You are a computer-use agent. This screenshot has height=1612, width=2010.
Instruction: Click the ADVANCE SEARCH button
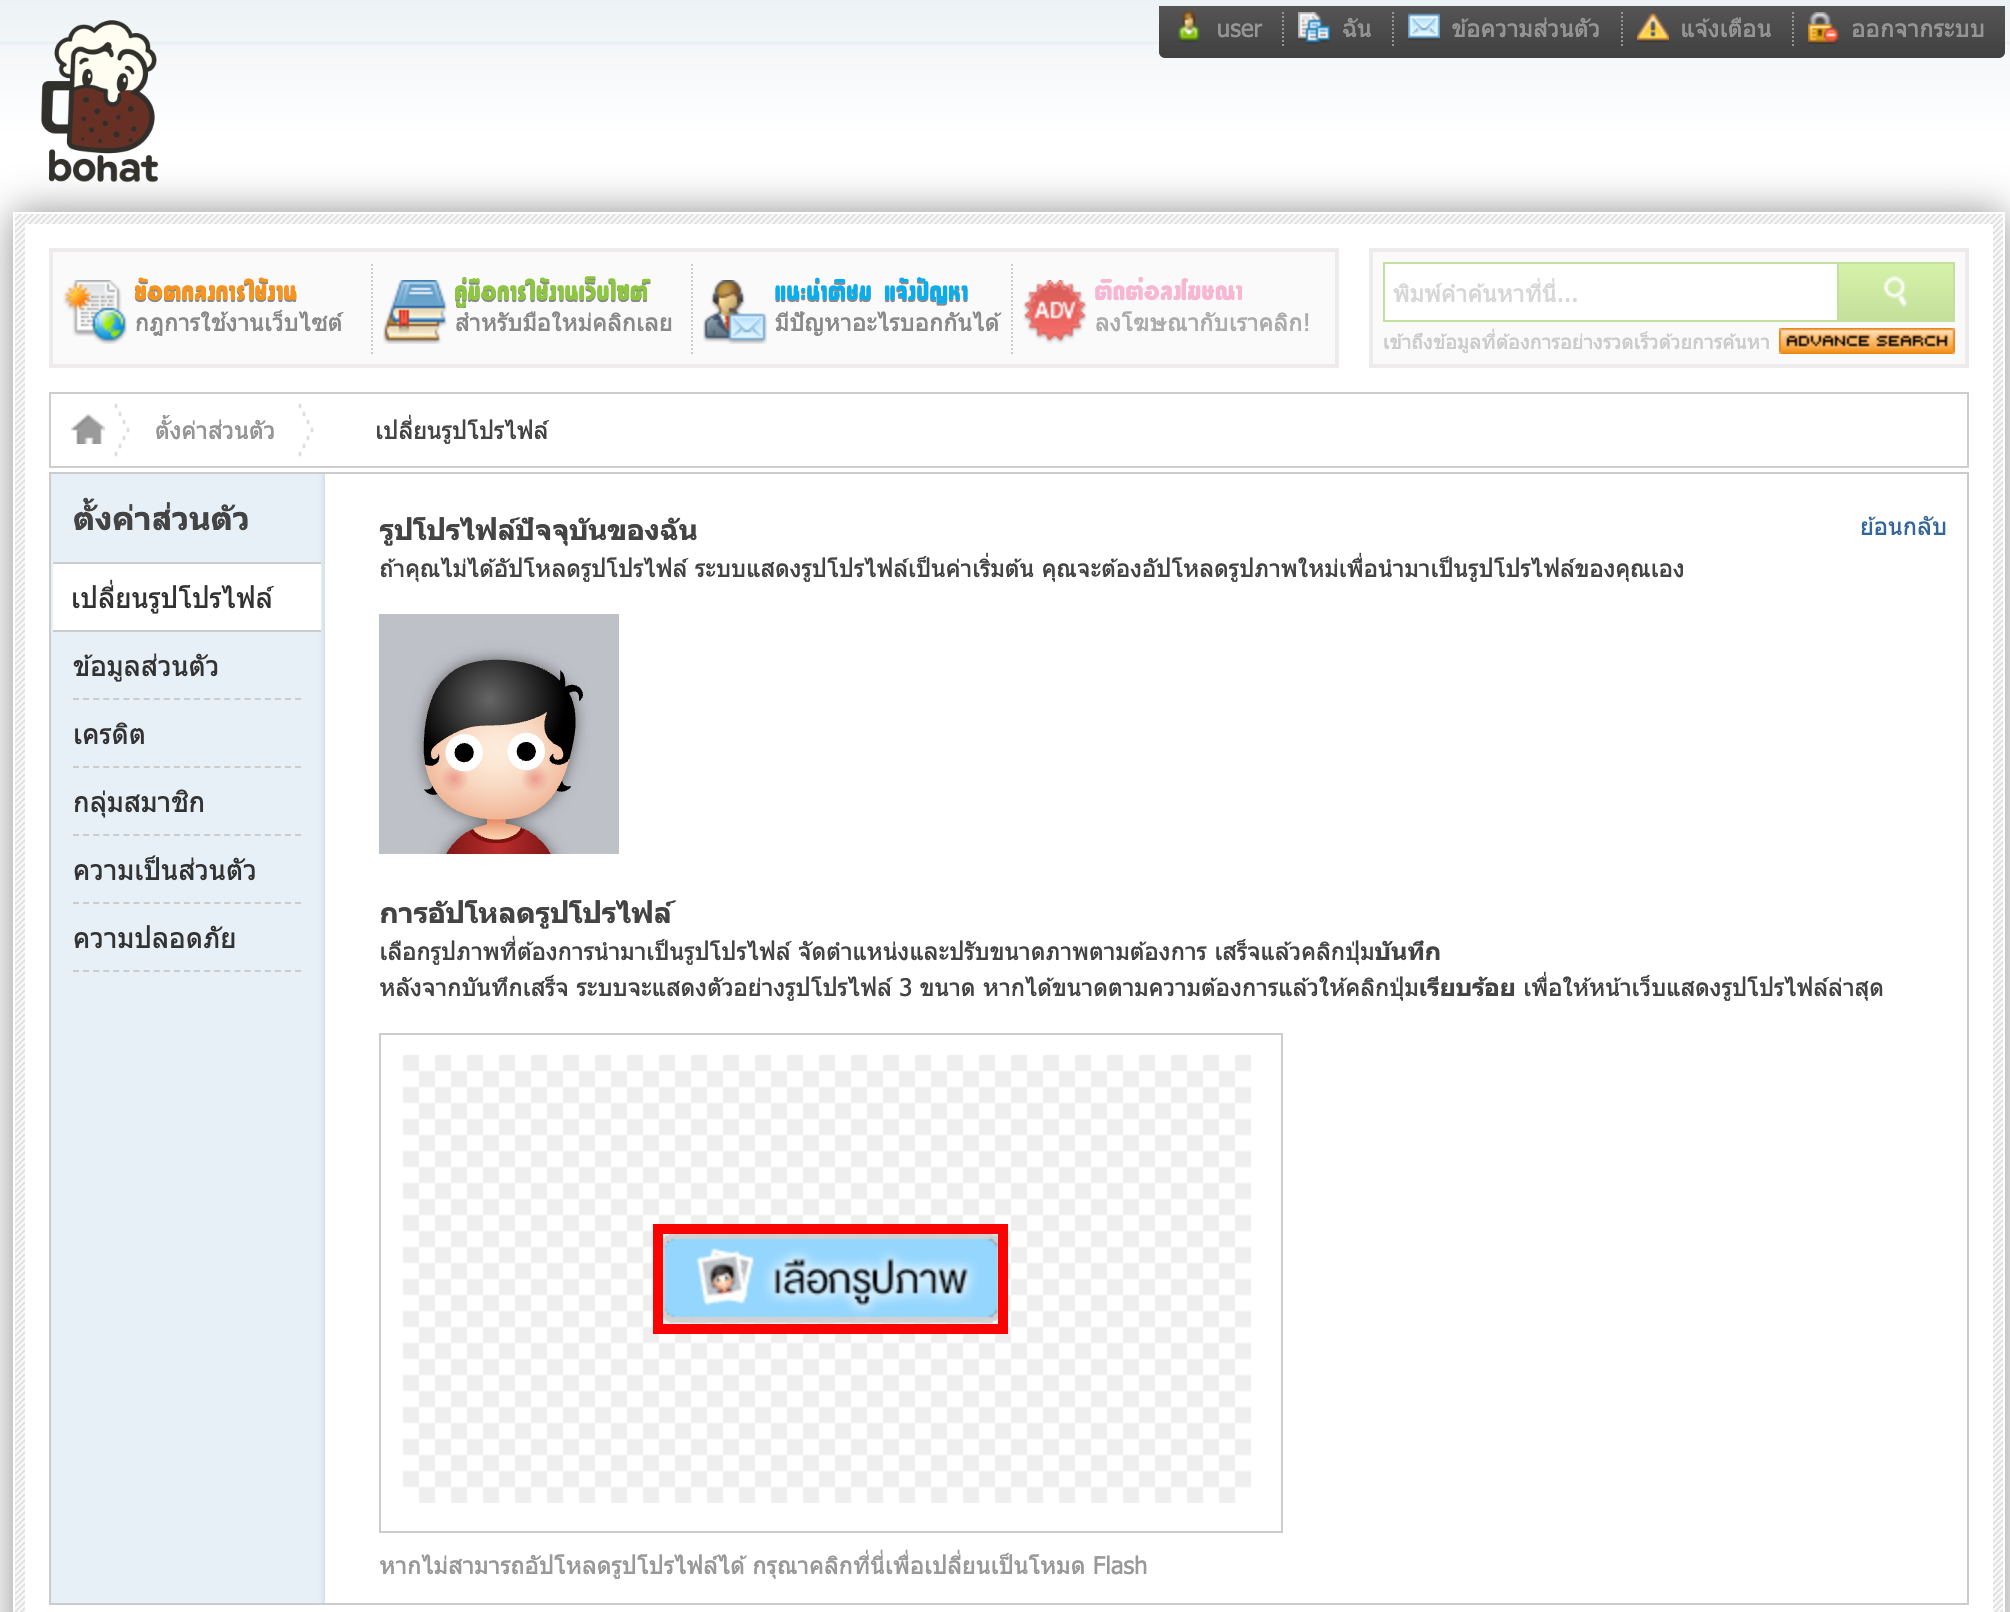coord(1866,341)
